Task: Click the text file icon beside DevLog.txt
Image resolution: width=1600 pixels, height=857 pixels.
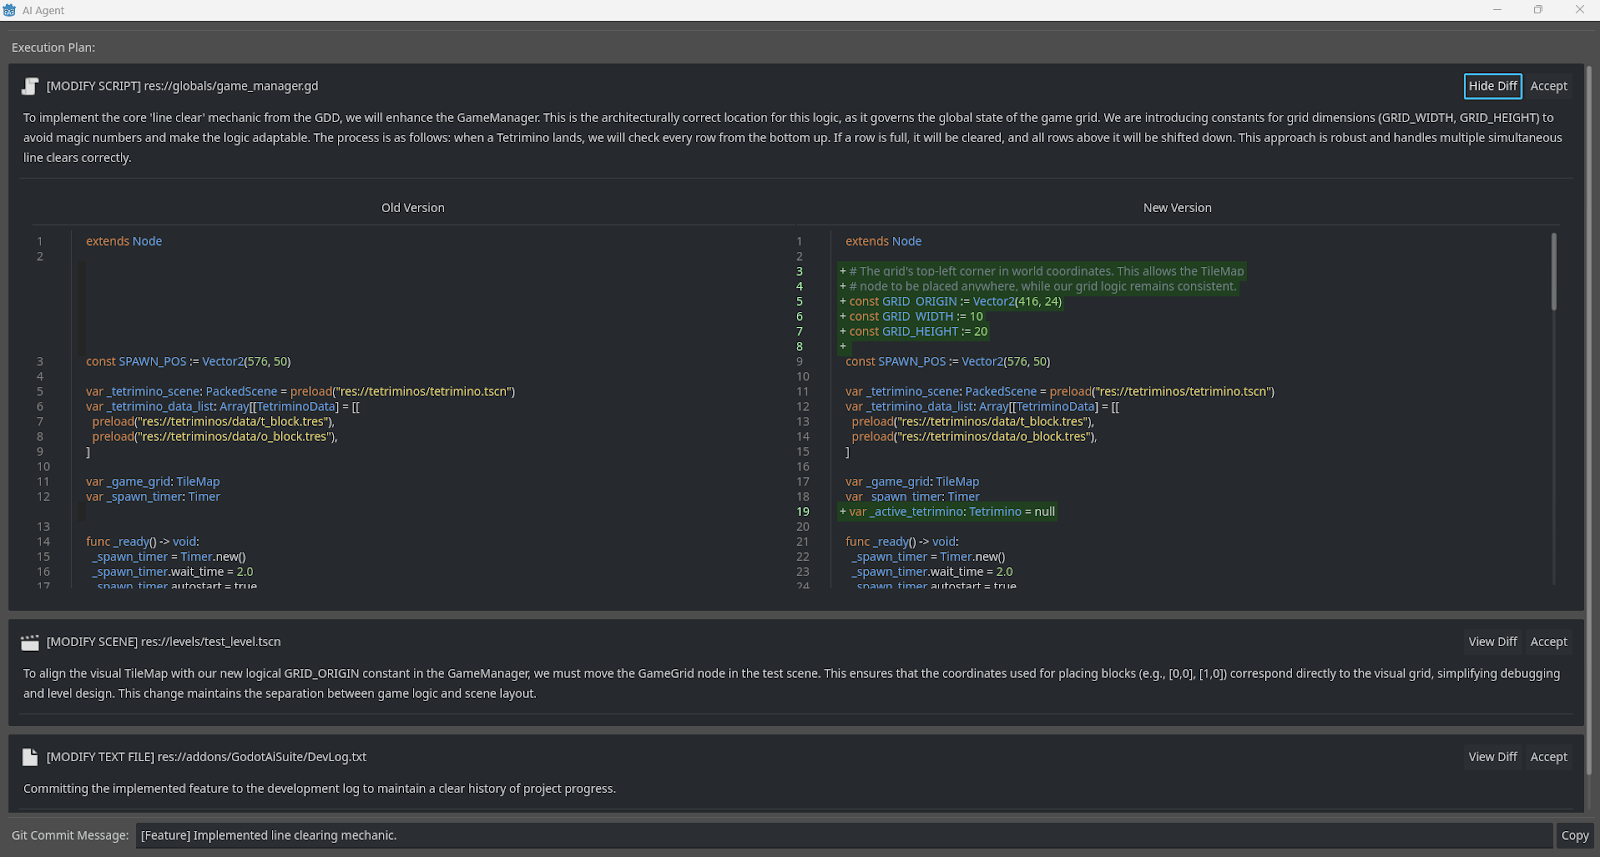Action: click(30, 757)
